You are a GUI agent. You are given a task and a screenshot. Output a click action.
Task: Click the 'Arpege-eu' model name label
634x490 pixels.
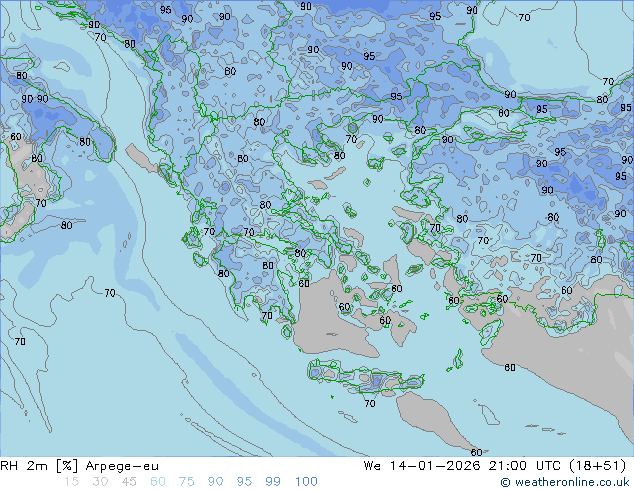click(x=122, y=466)
